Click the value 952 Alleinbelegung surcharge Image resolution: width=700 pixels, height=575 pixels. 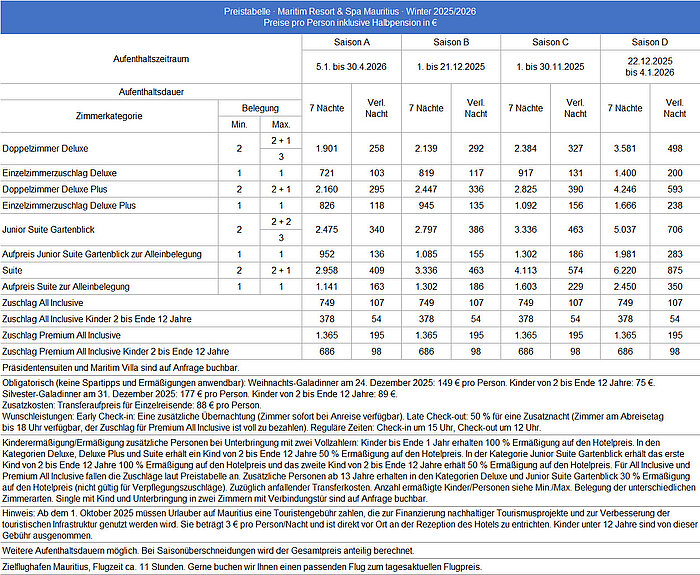pos(327,254)
